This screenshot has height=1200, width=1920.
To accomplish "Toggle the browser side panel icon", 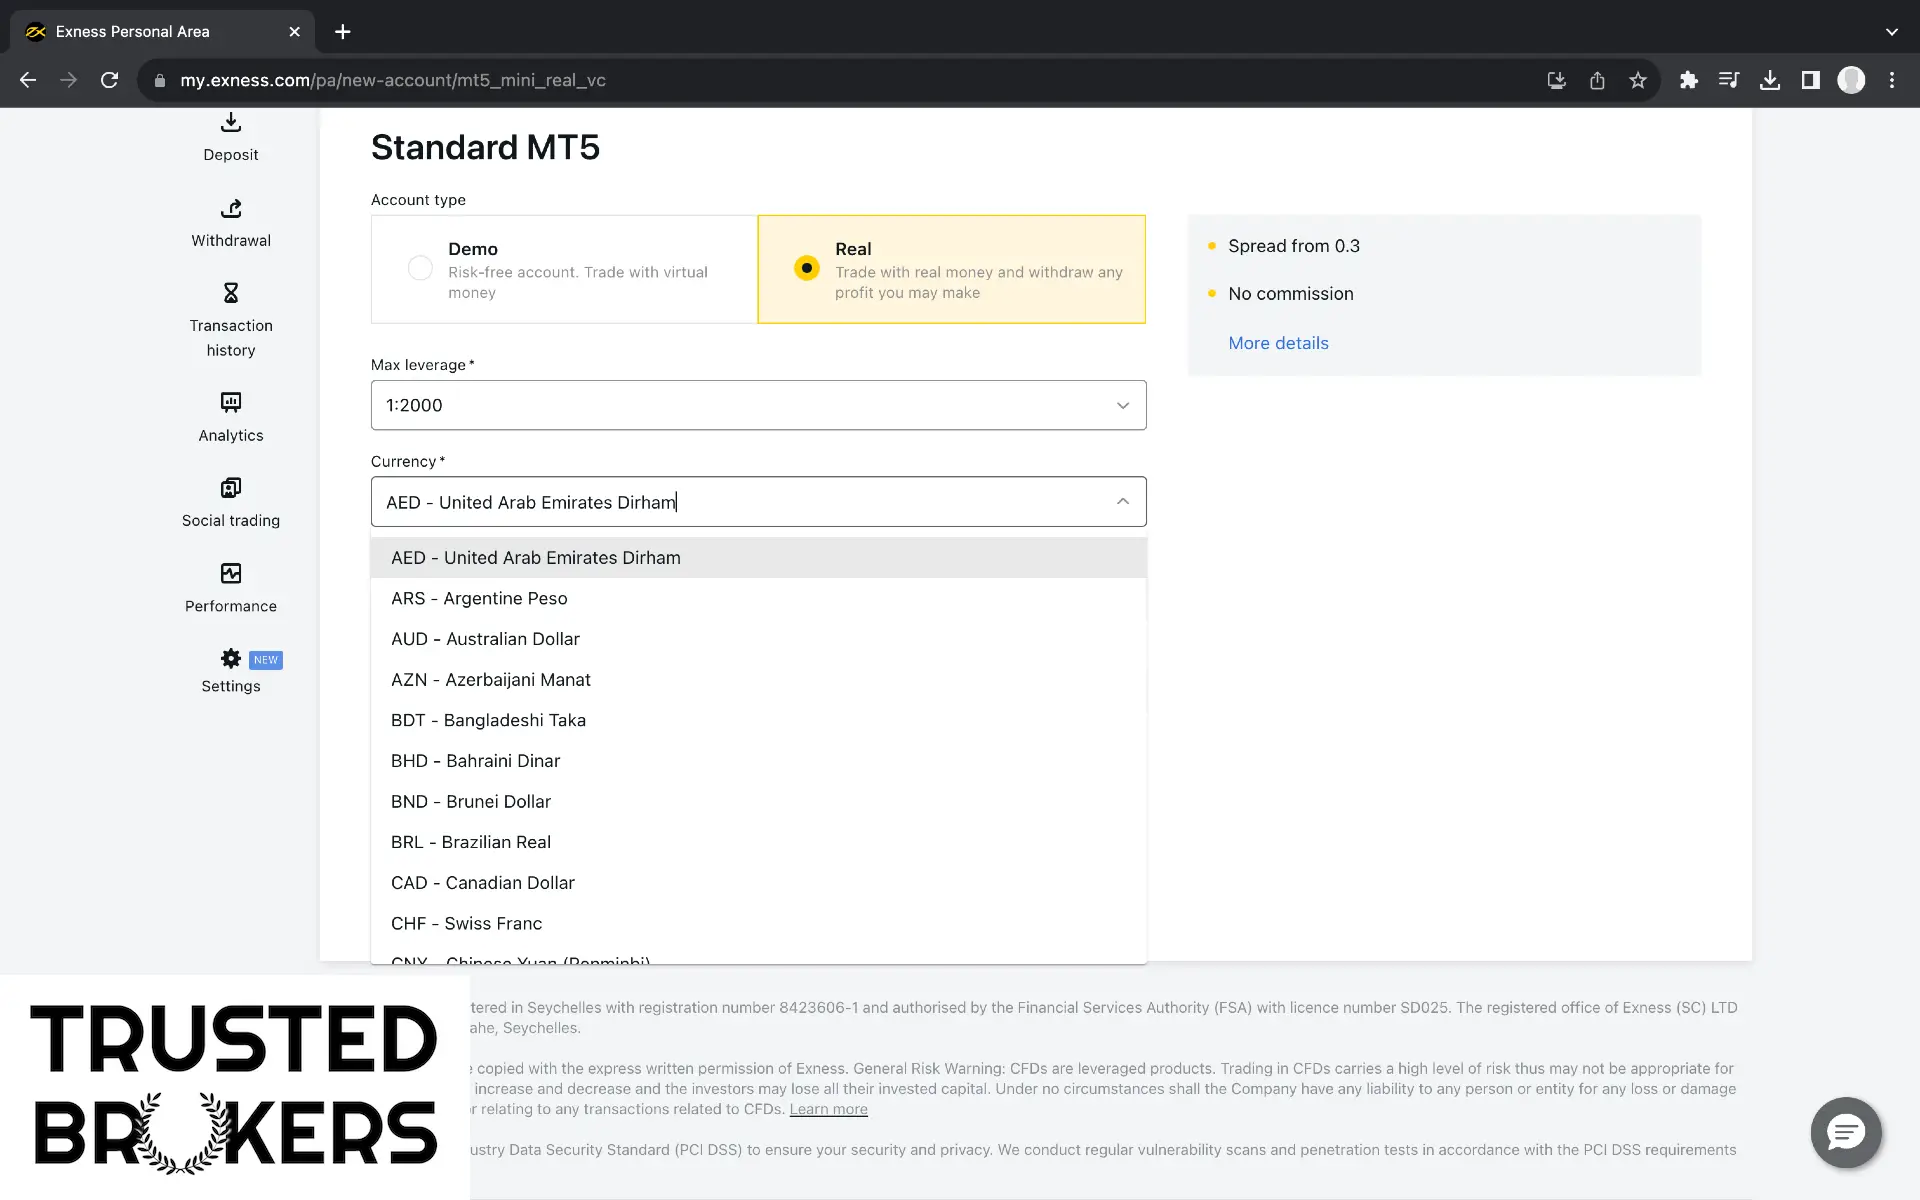I will 1810,80.
